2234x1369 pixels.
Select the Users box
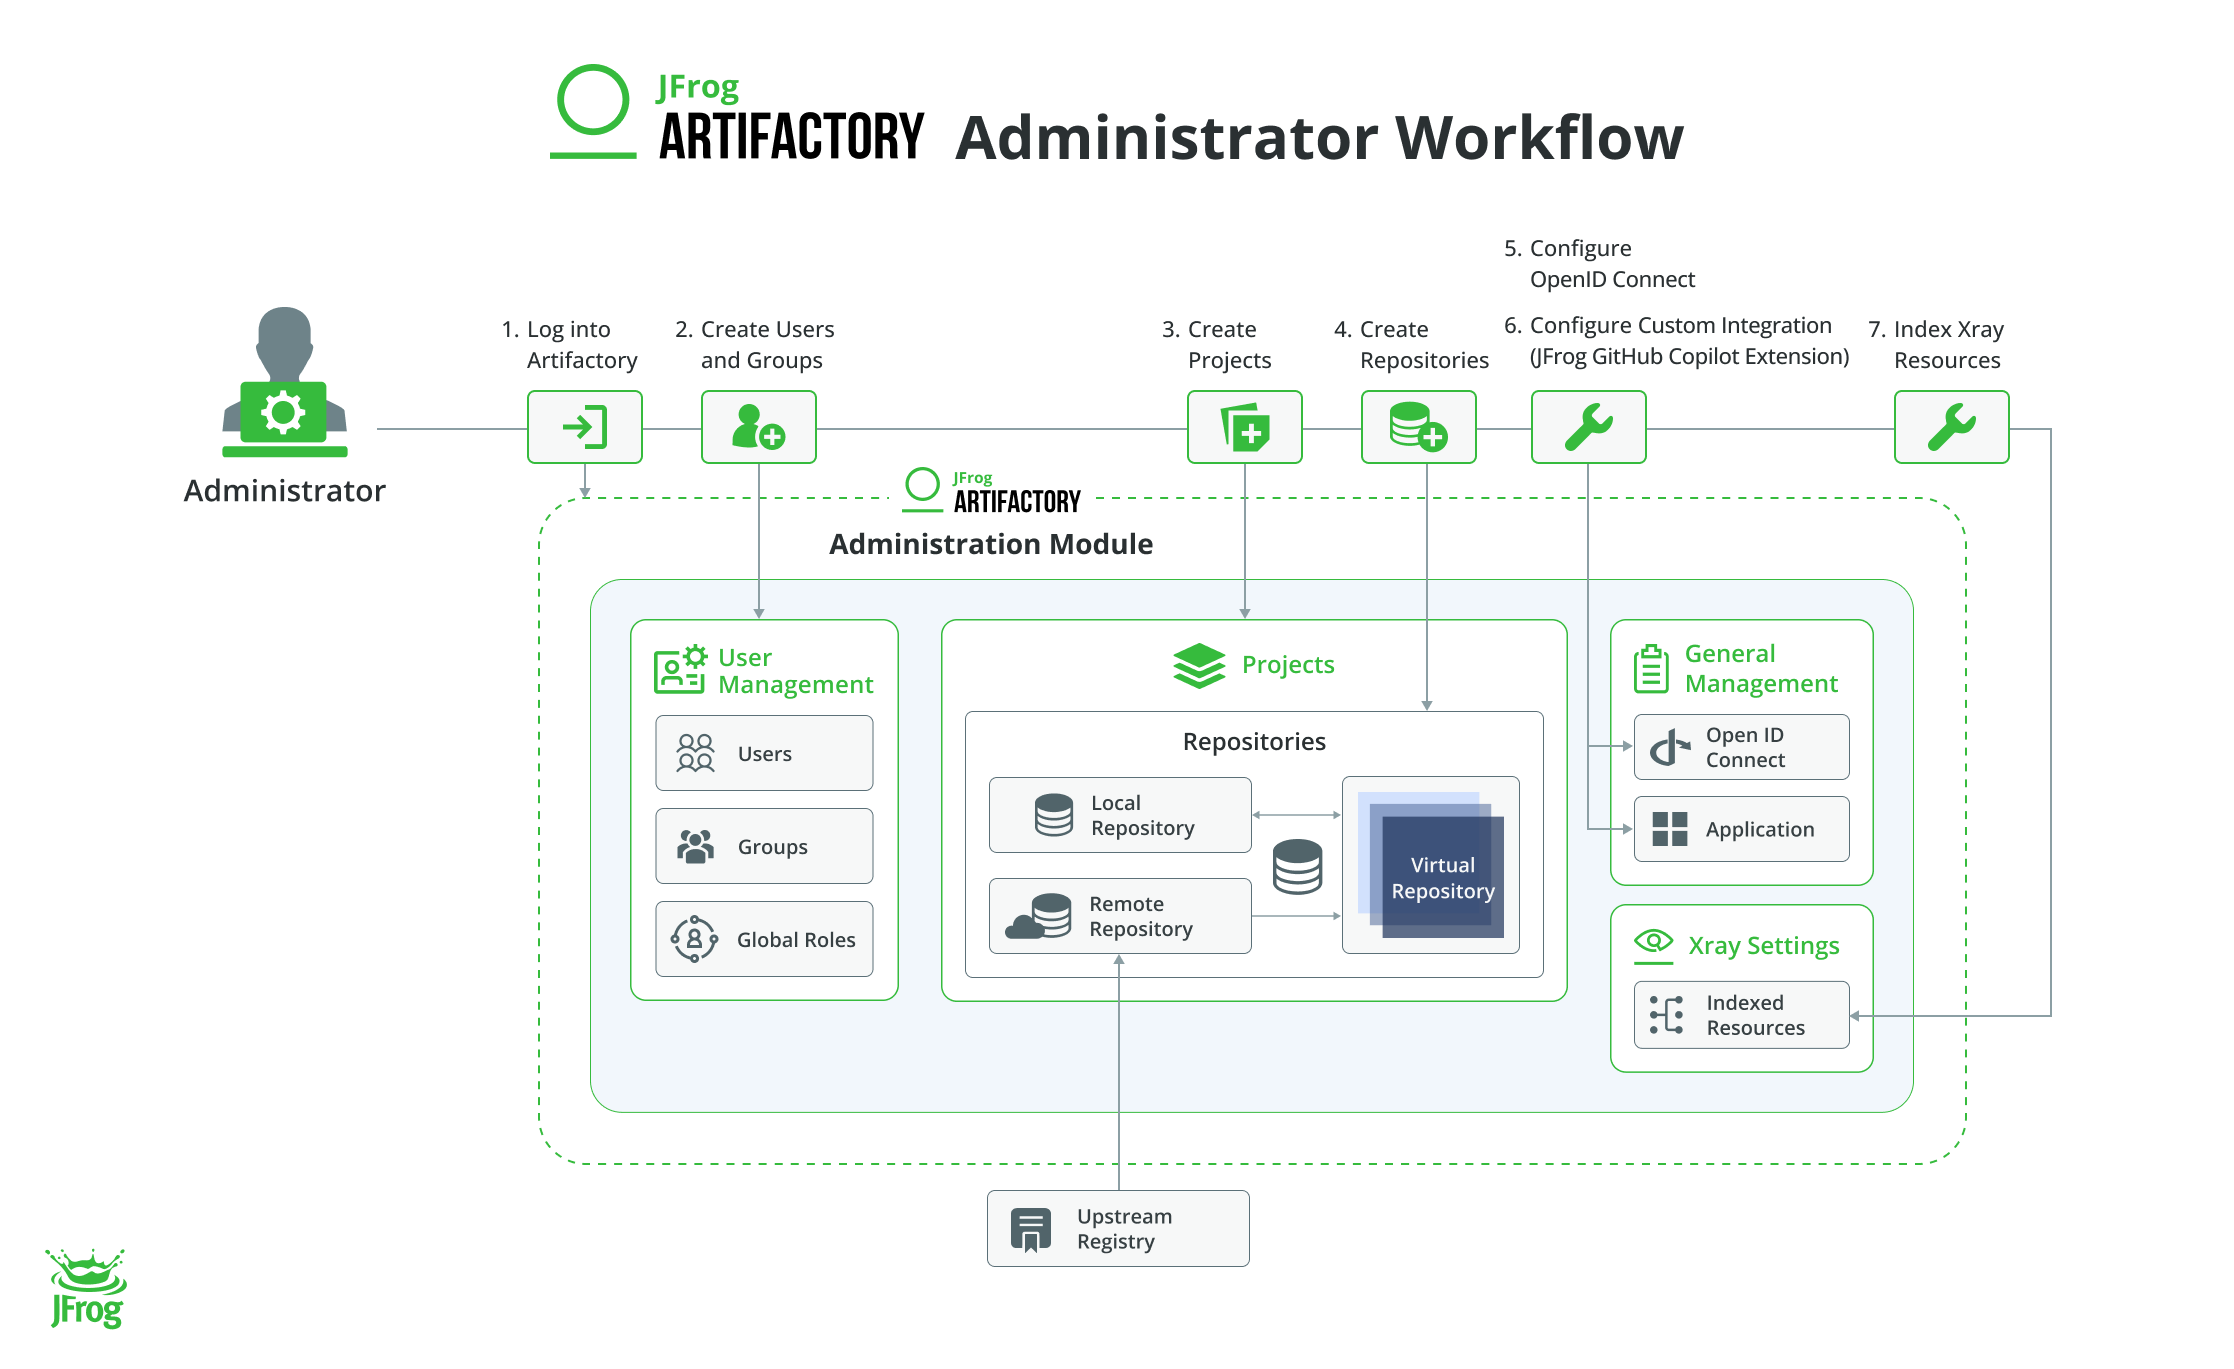764,753
